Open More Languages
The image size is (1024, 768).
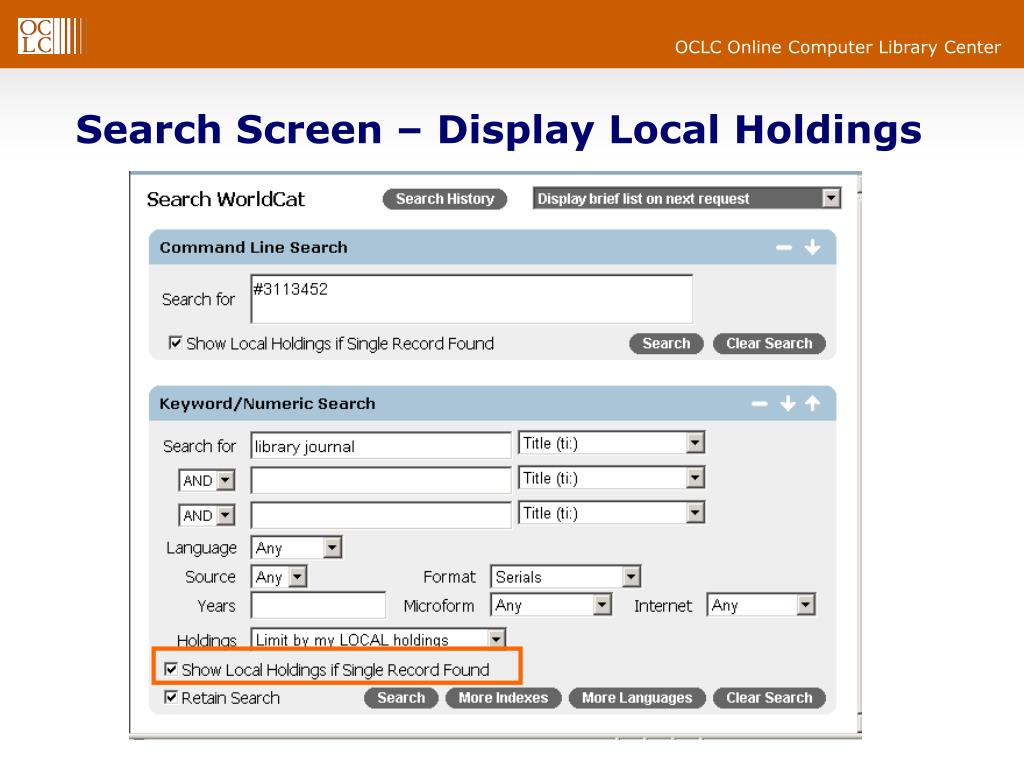pyautogui.click(x=637, y=697)
